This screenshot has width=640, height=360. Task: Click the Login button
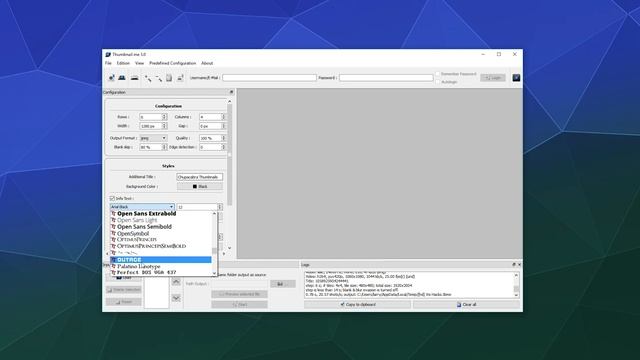point(493,78)
